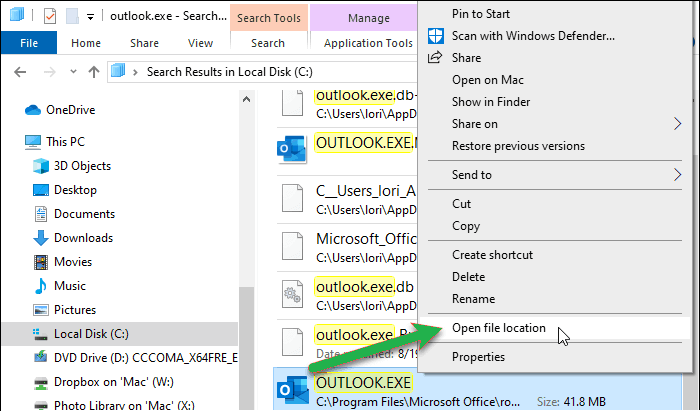700x411 pixels.
Task: Select the Microsoft_Offic search result
Action: 346,247
